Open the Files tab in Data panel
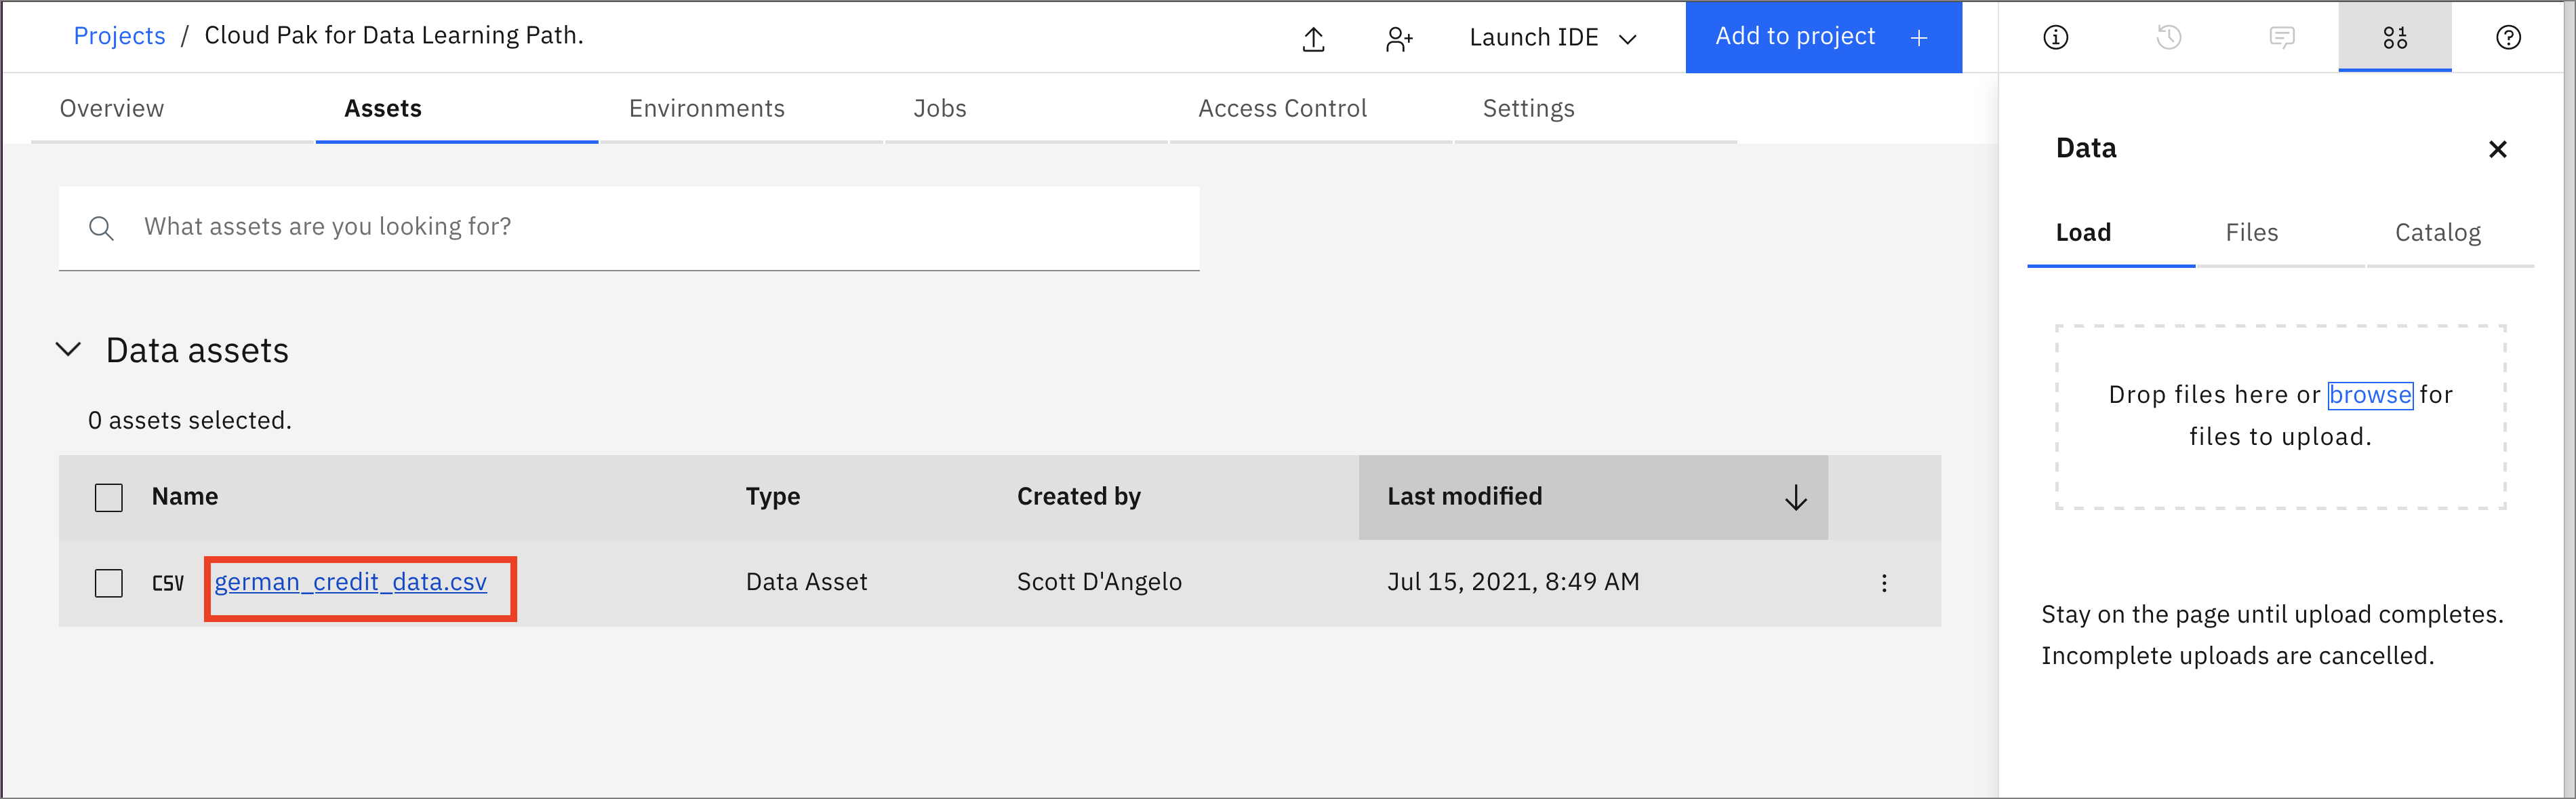Screen dimensions: 2576x799 2251,233
